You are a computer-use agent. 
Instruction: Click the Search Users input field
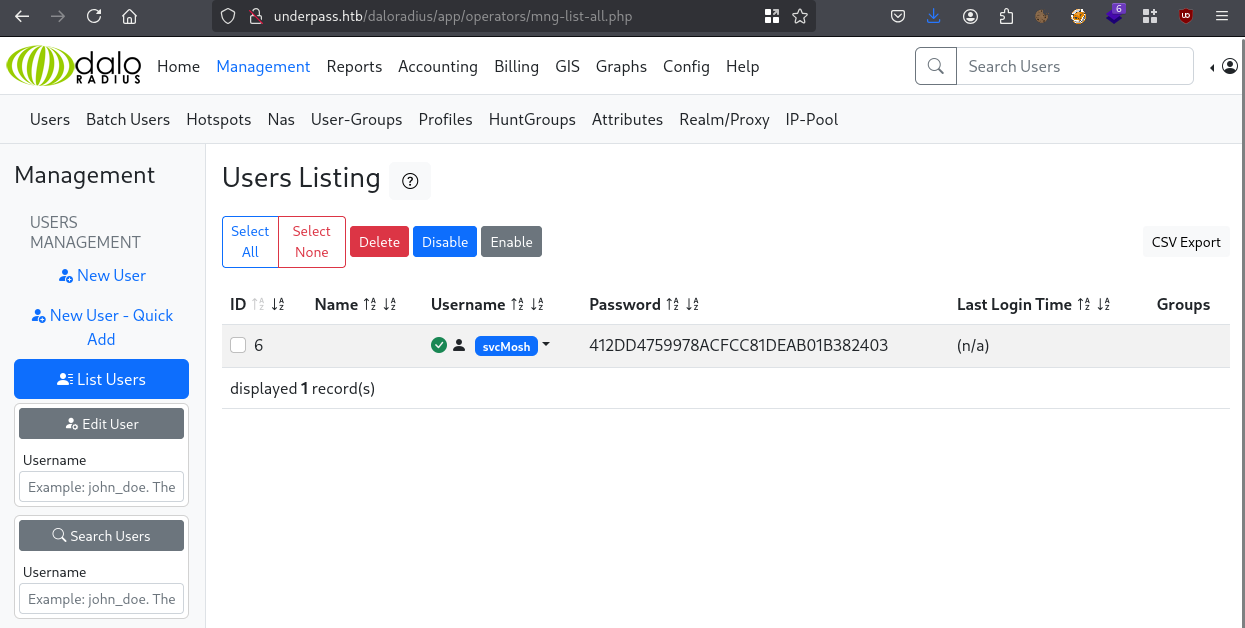pos(1074,66)
